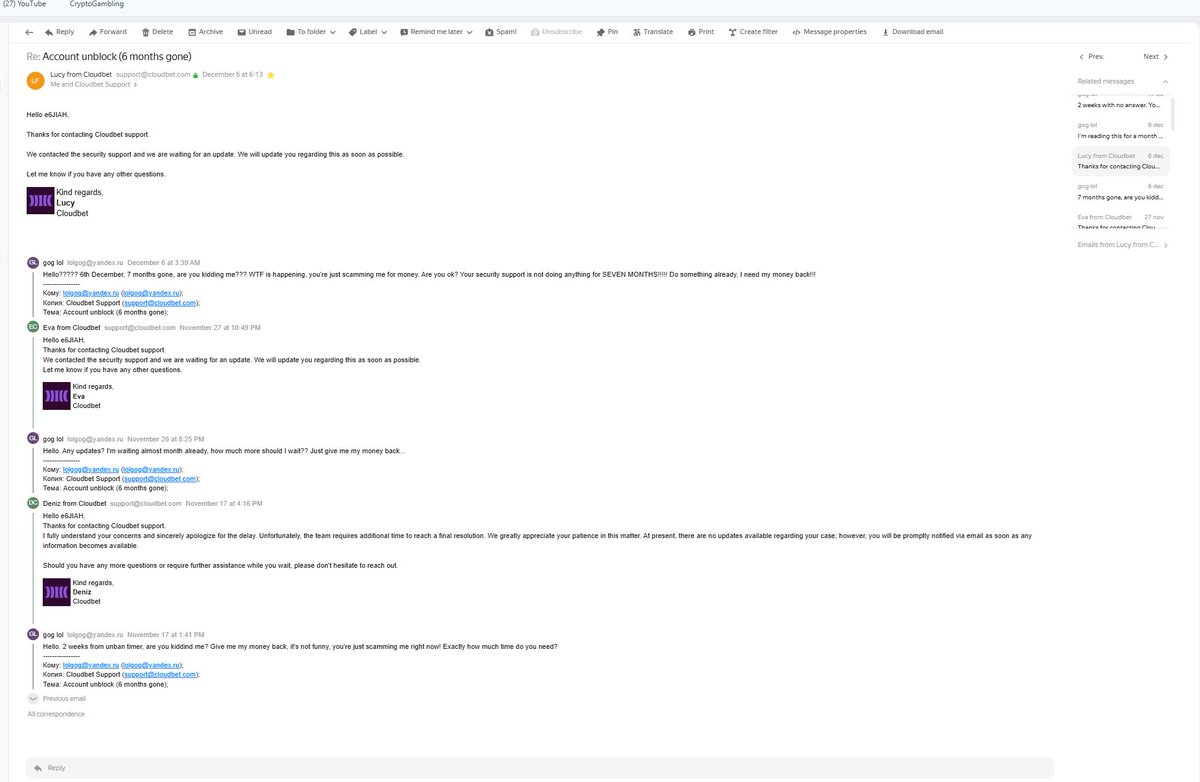Archive this email
This screenshot has height=782, width=1200.
[x=205, y=32]
